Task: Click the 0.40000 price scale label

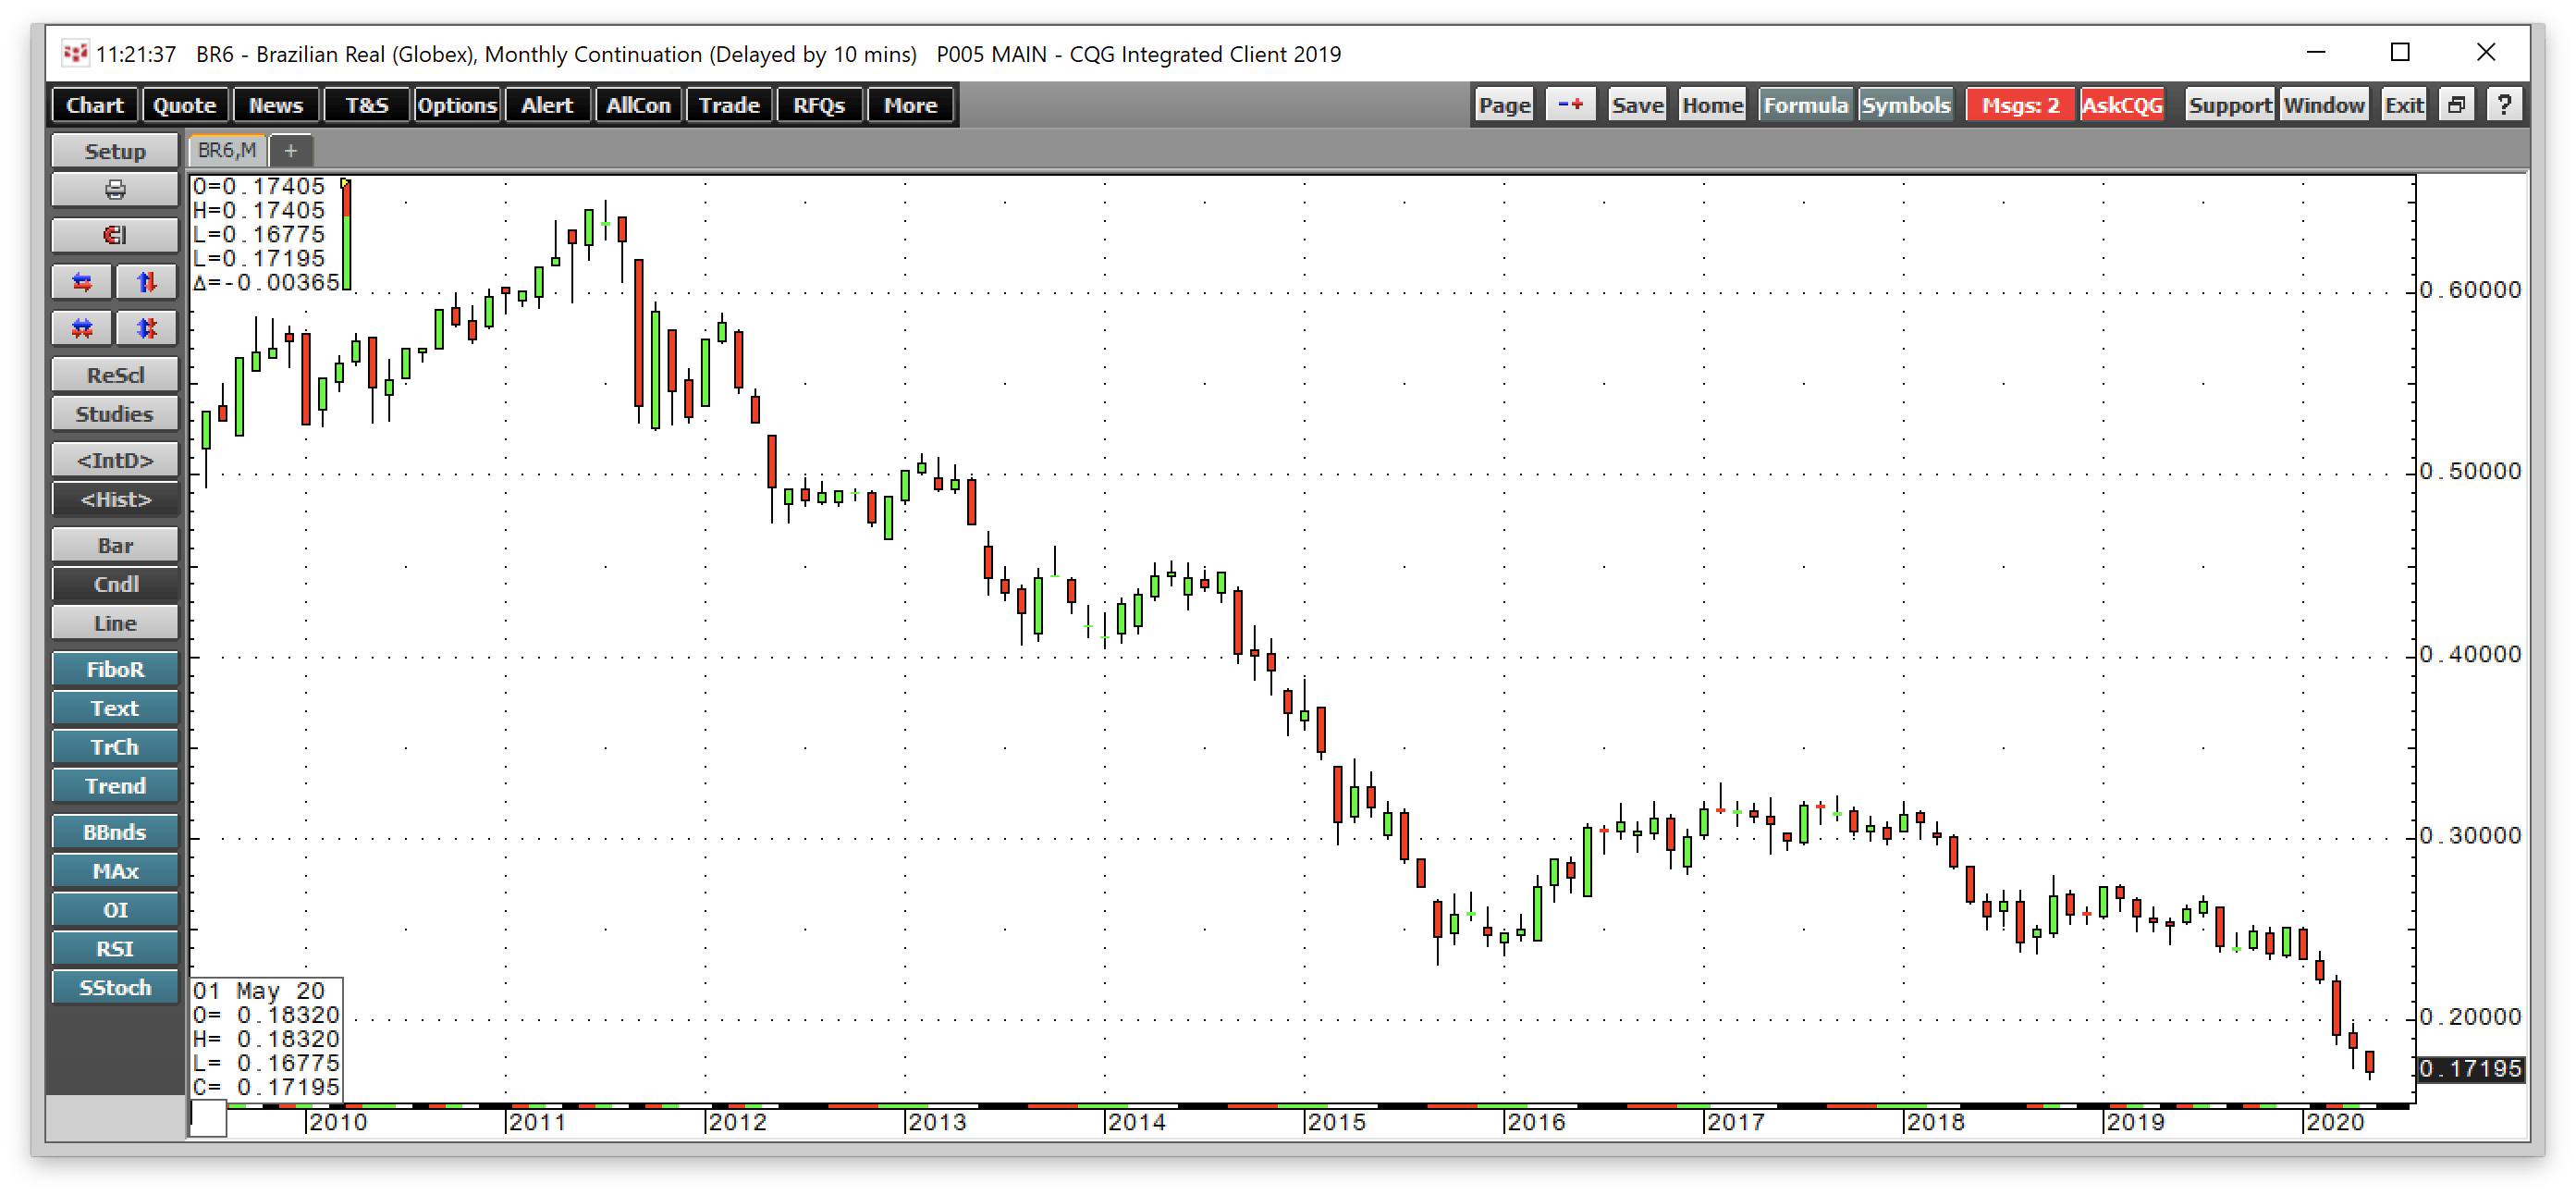Action: pyautogui.click(x=2470, y=654)
